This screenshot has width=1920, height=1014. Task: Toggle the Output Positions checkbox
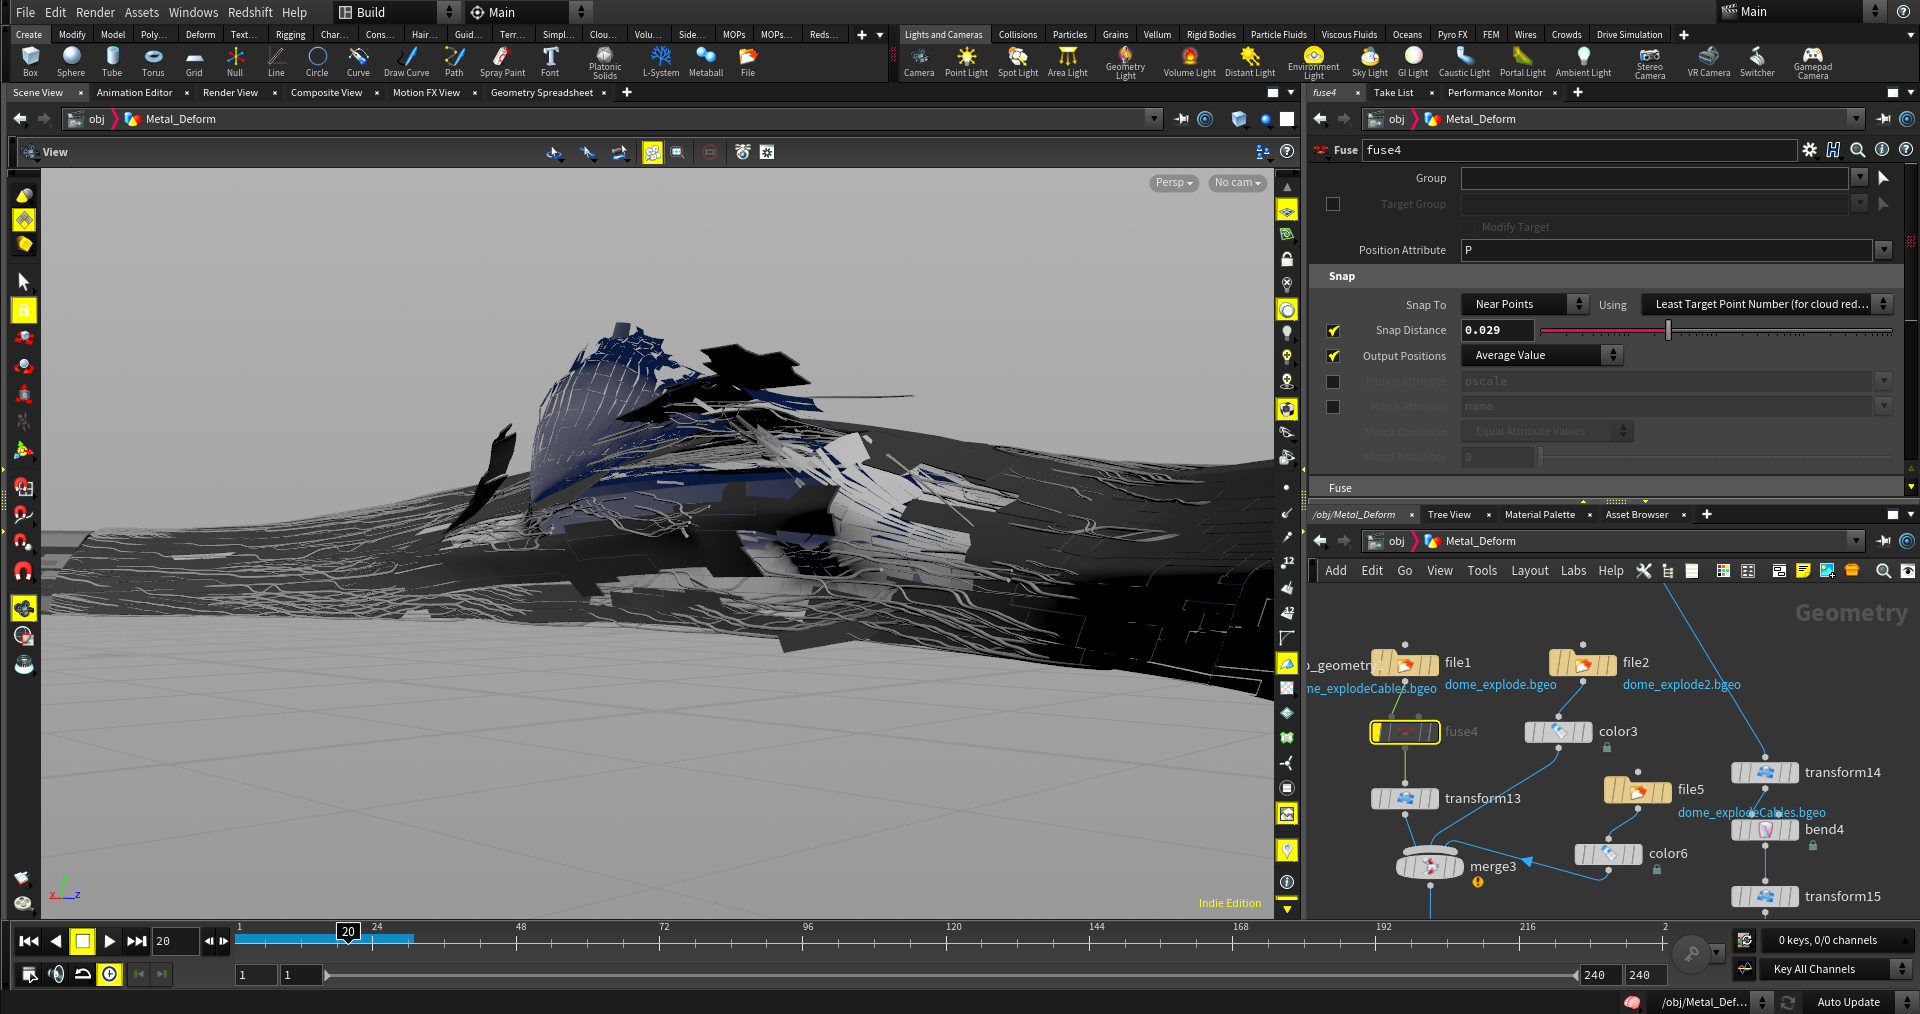1333,356
